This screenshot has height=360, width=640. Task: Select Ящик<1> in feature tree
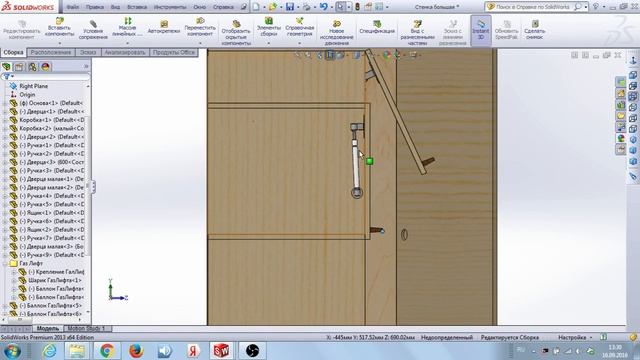pyautogui.click(x=51, y=213)
